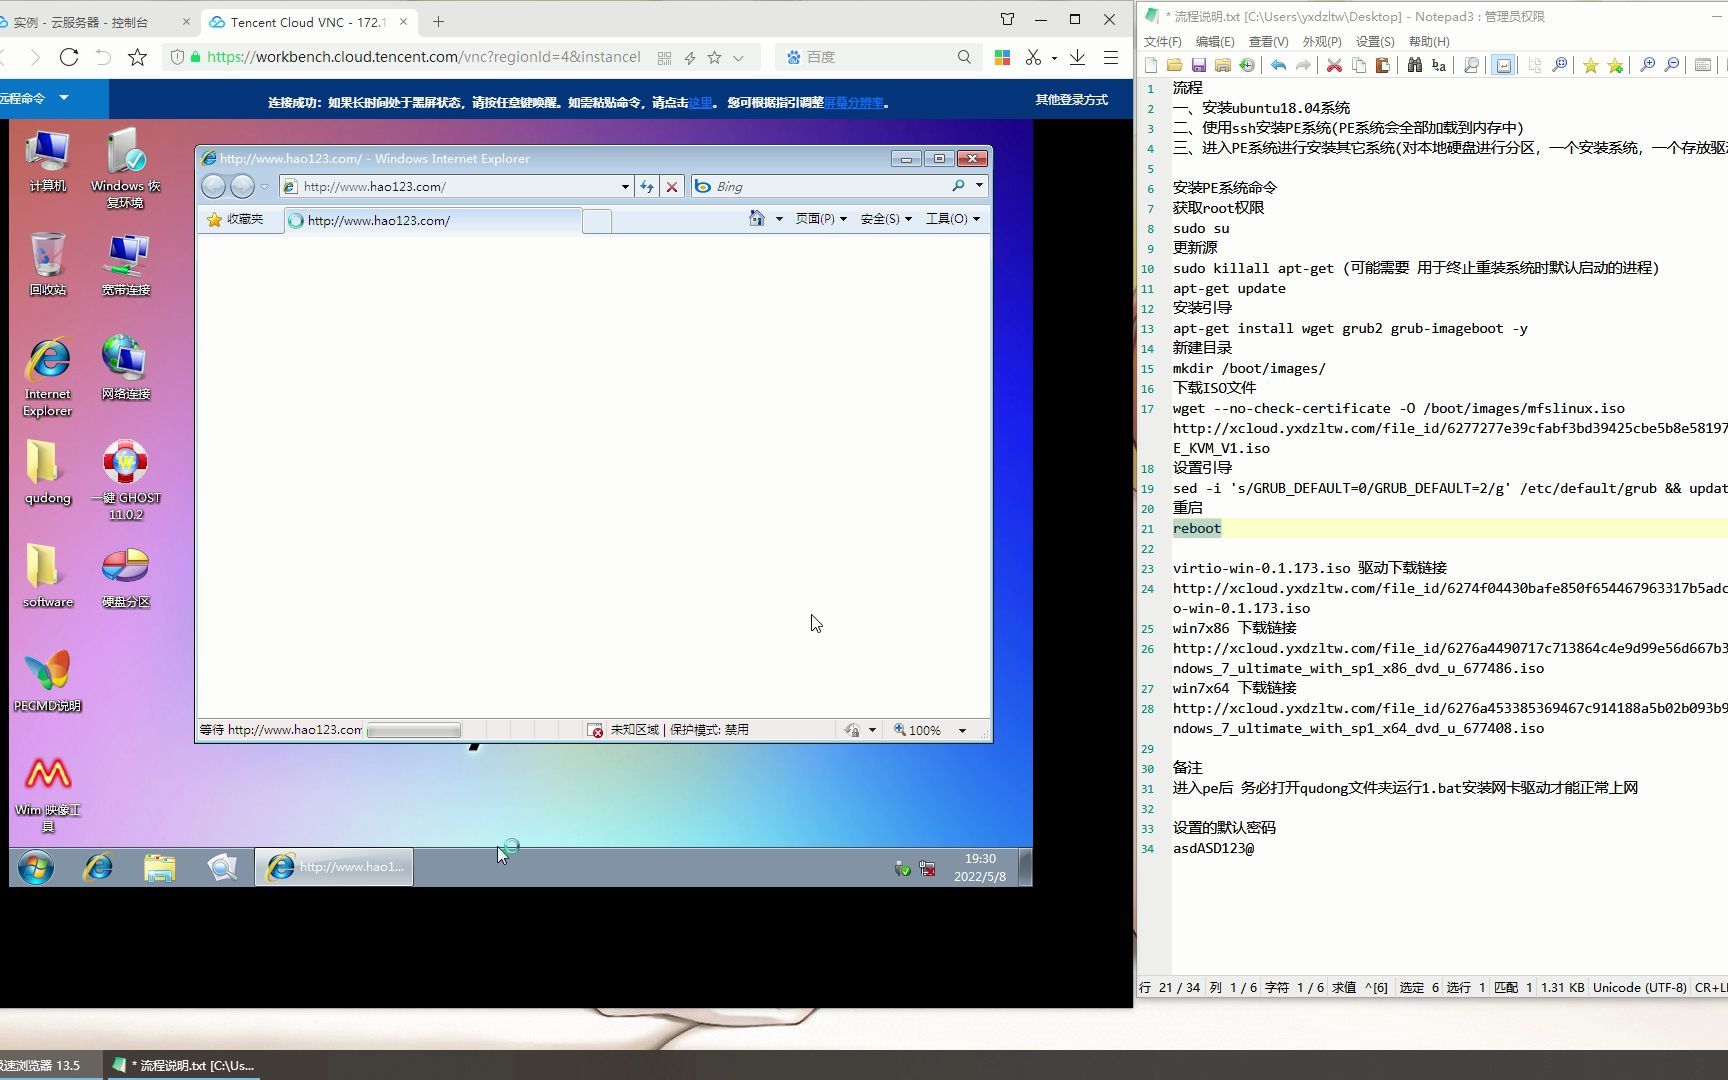Save file with Notepad3 floppy disk icon

(x=1199, y=65)
